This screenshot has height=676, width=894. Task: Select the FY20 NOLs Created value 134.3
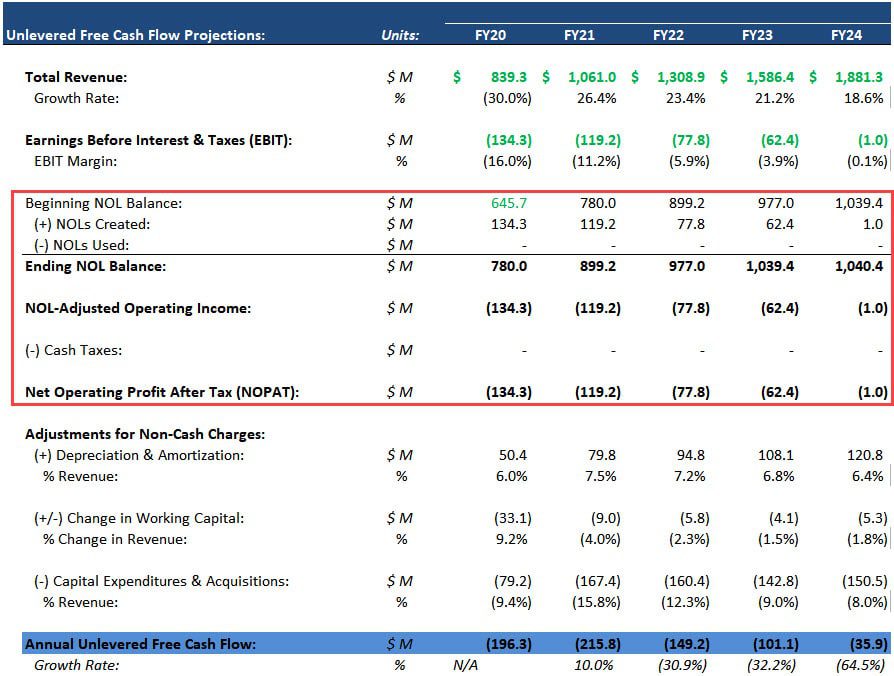pos(512,224)
